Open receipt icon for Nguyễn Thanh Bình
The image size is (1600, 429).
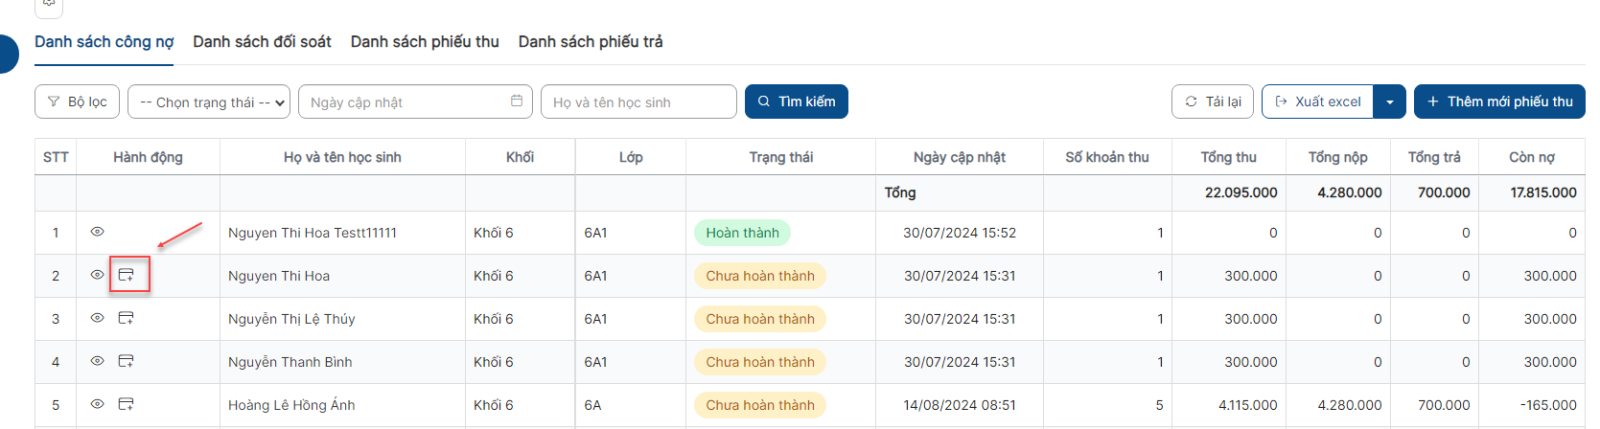[x=126, y=361]
